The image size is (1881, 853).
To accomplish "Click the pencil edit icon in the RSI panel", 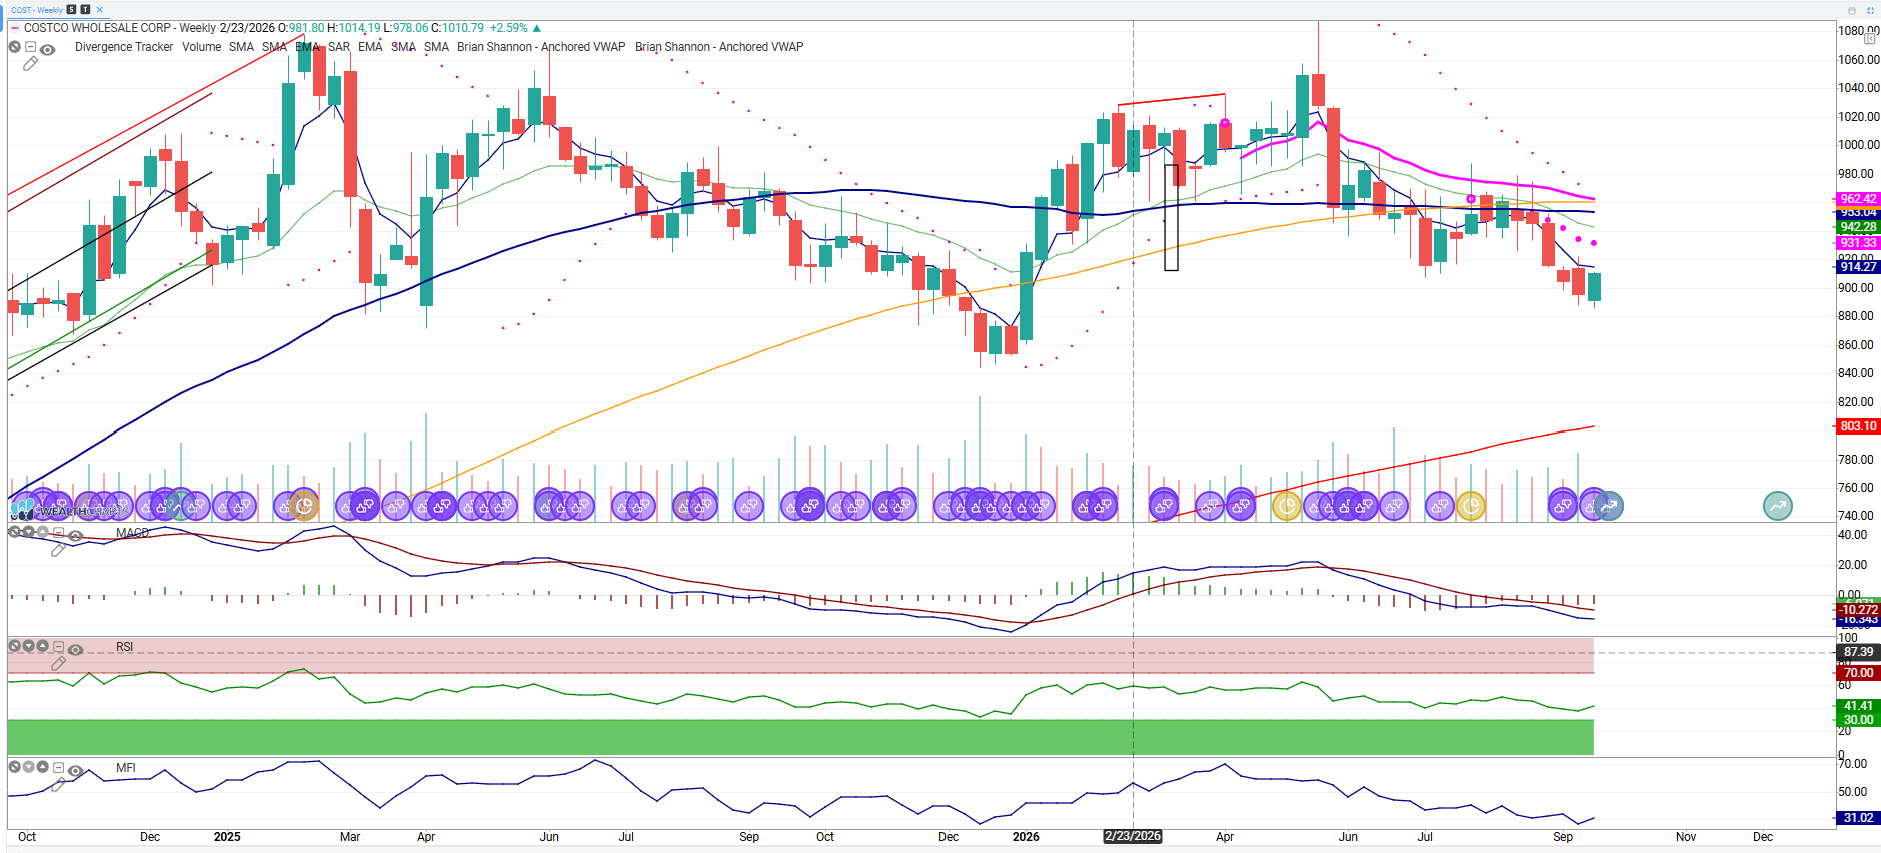I will coord(58,663).
